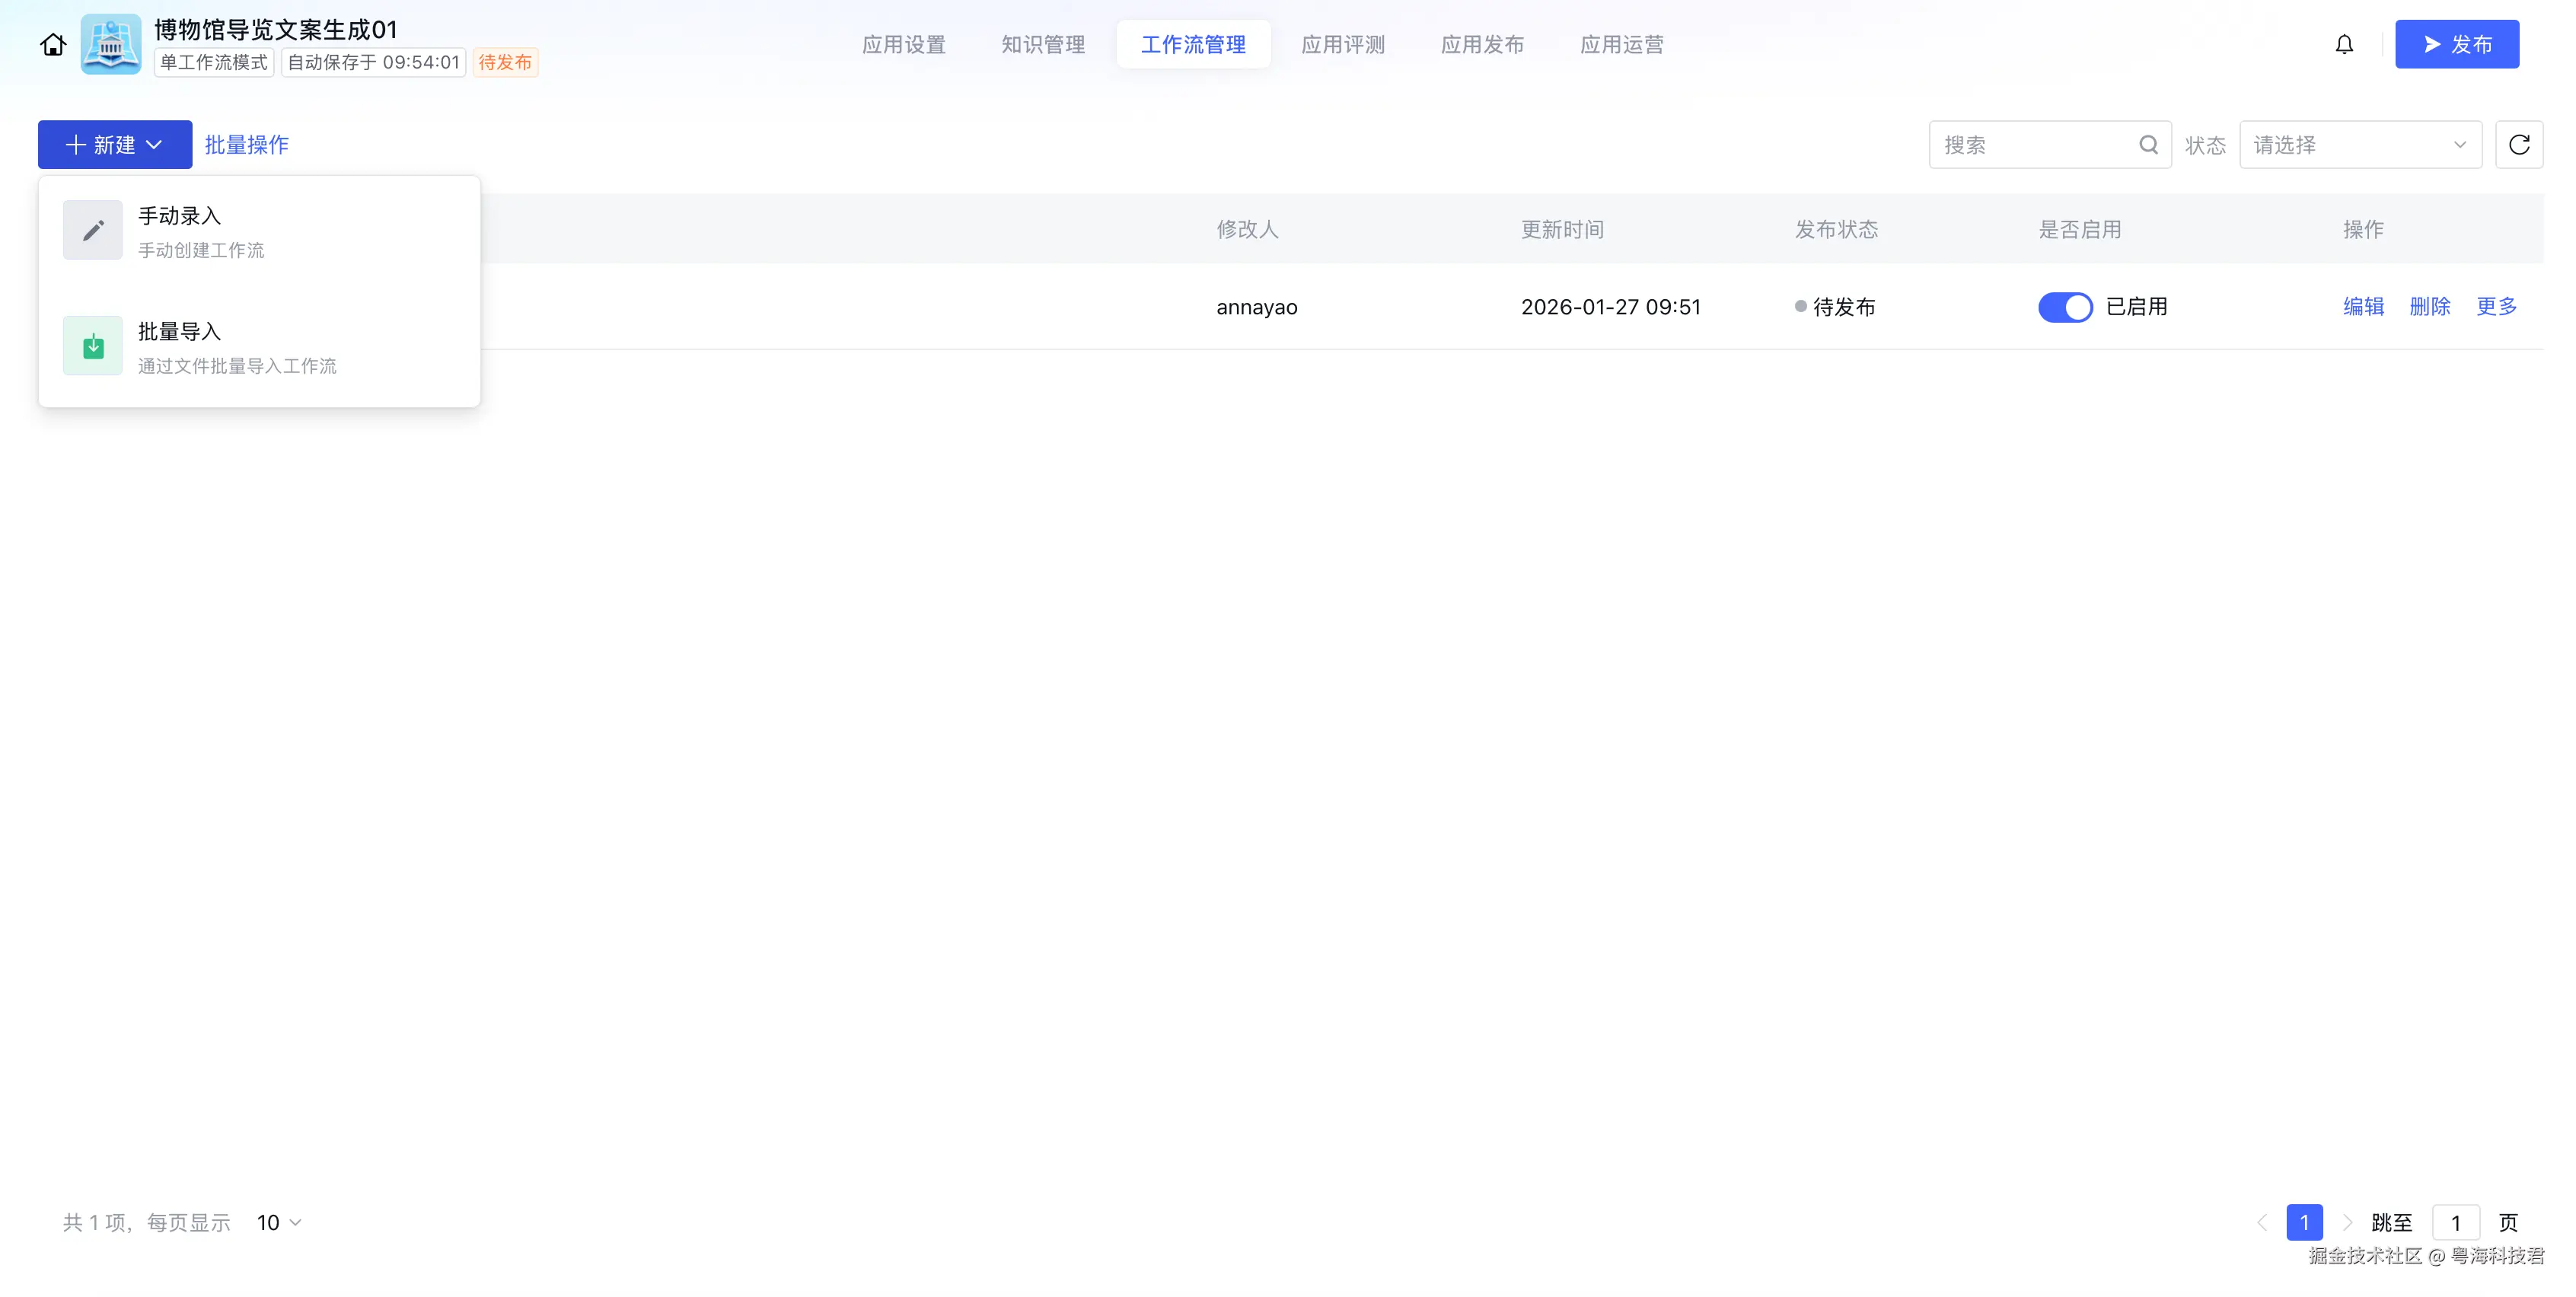Click the 发布 publish button
2576x1297 pixels.
(x=2456, y=45)
